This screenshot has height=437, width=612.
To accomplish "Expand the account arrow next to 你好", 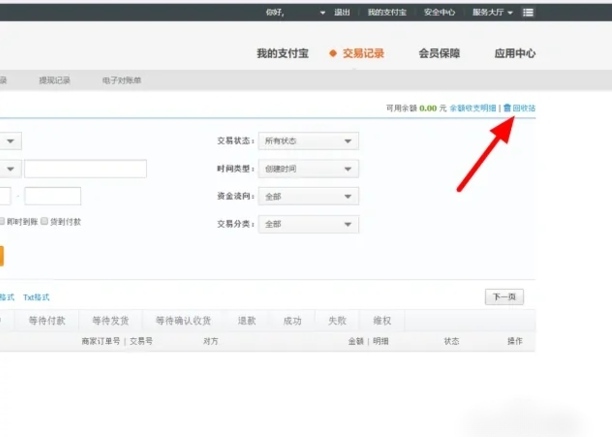I will click(322, 13).
